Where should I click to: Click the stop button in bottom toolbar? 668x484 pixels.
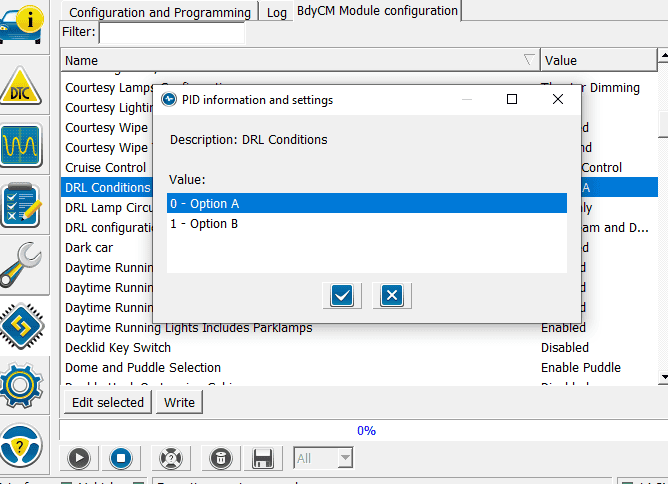pos(121,458)
